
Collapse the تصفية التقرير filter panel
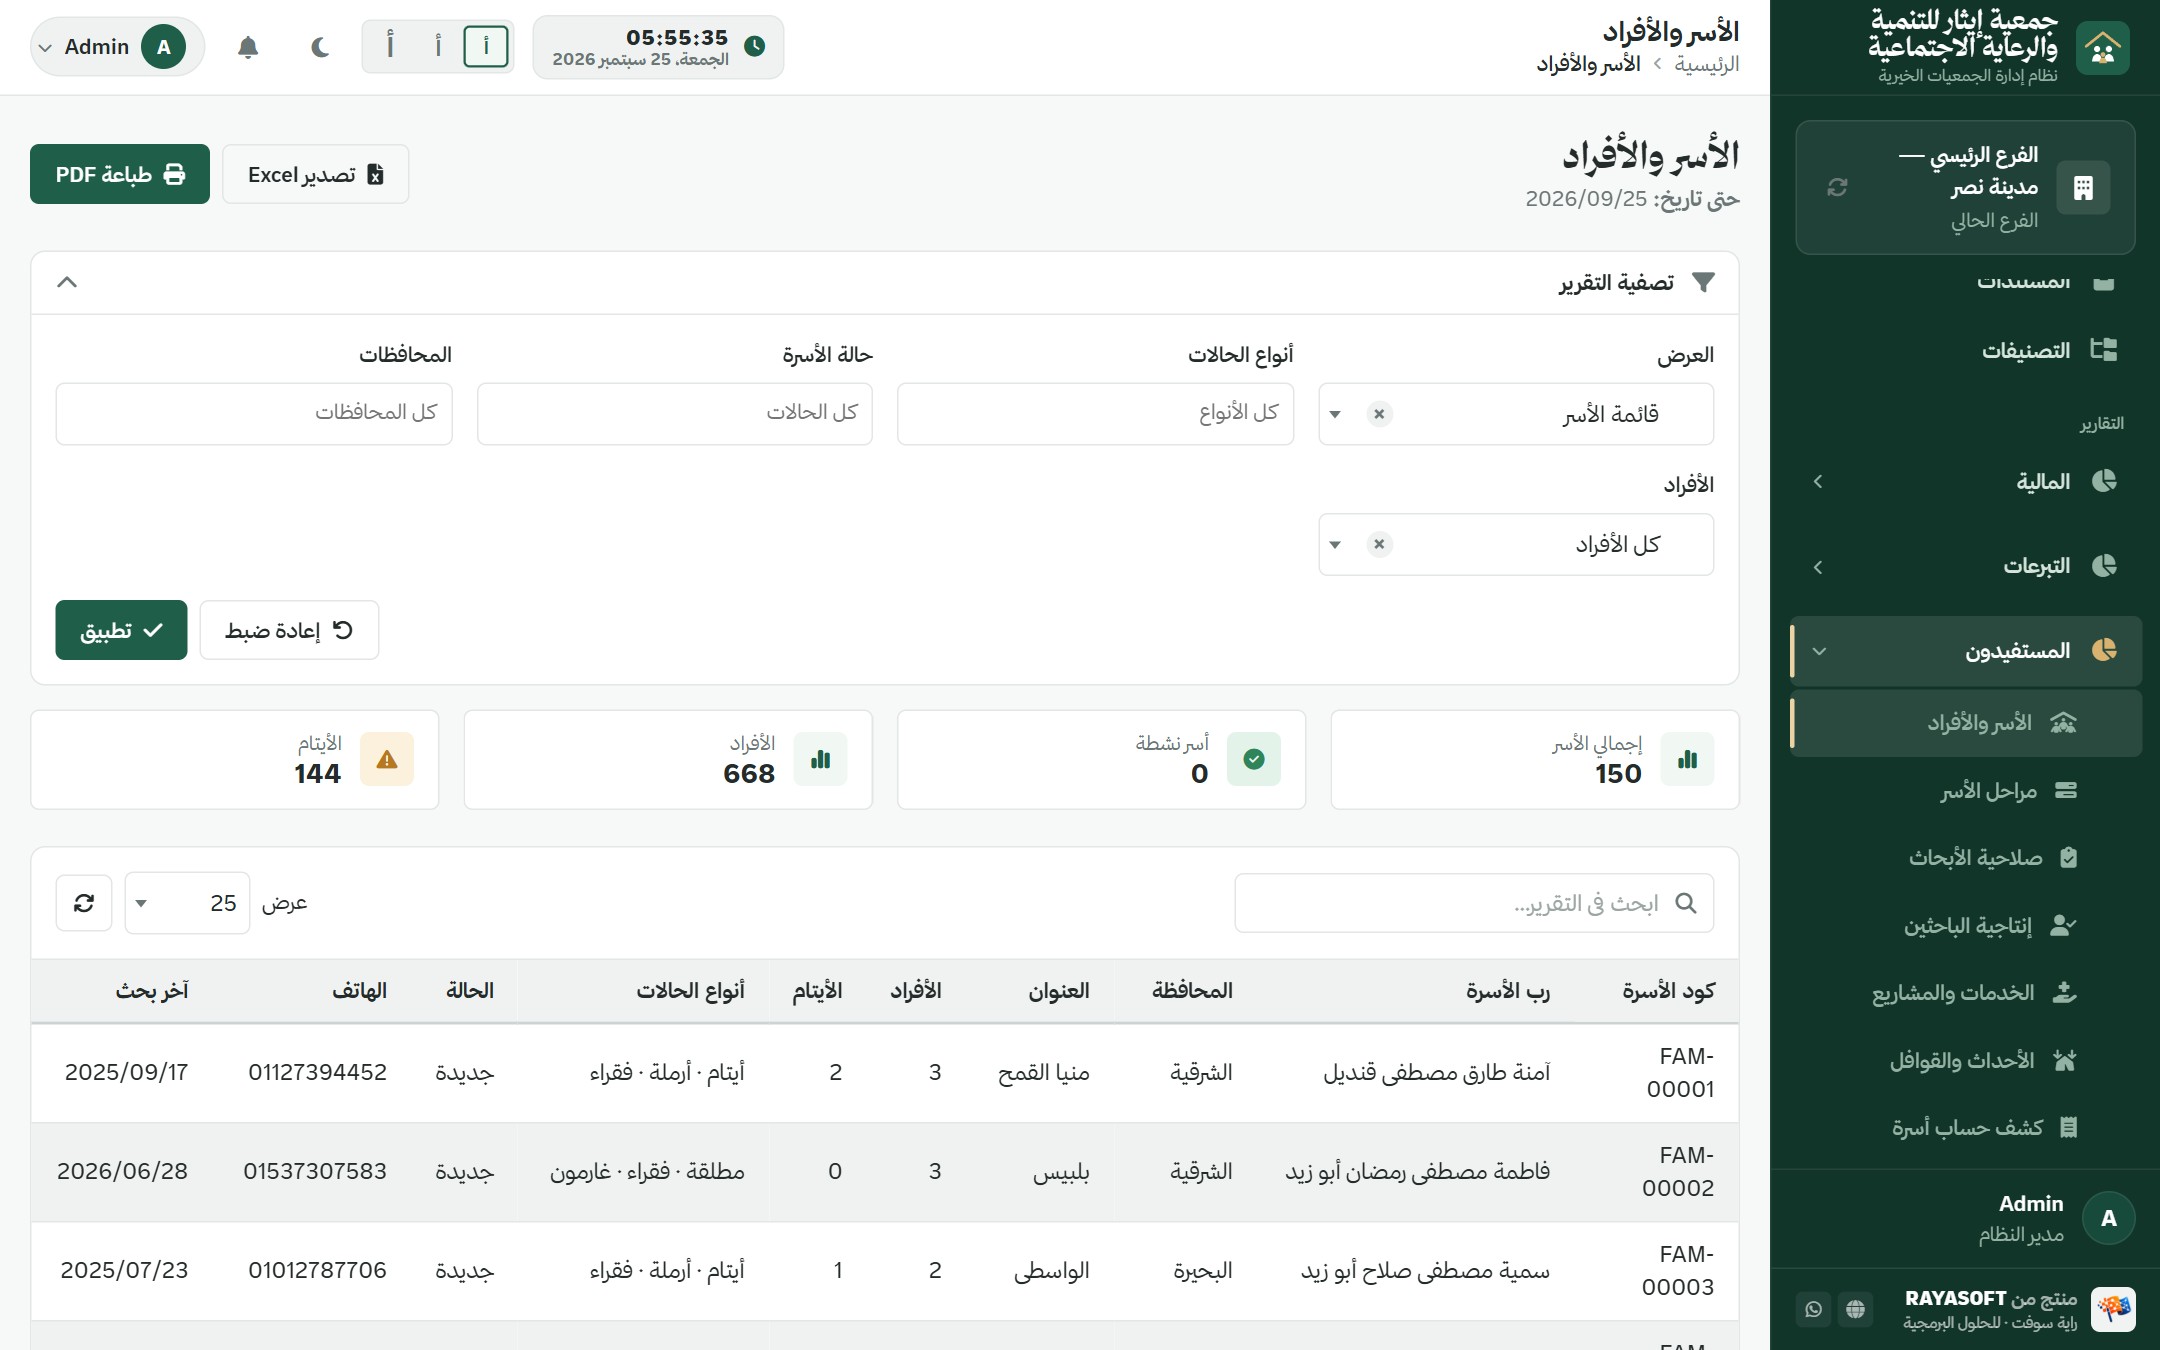pyautogui.click(x=67, y=282)
